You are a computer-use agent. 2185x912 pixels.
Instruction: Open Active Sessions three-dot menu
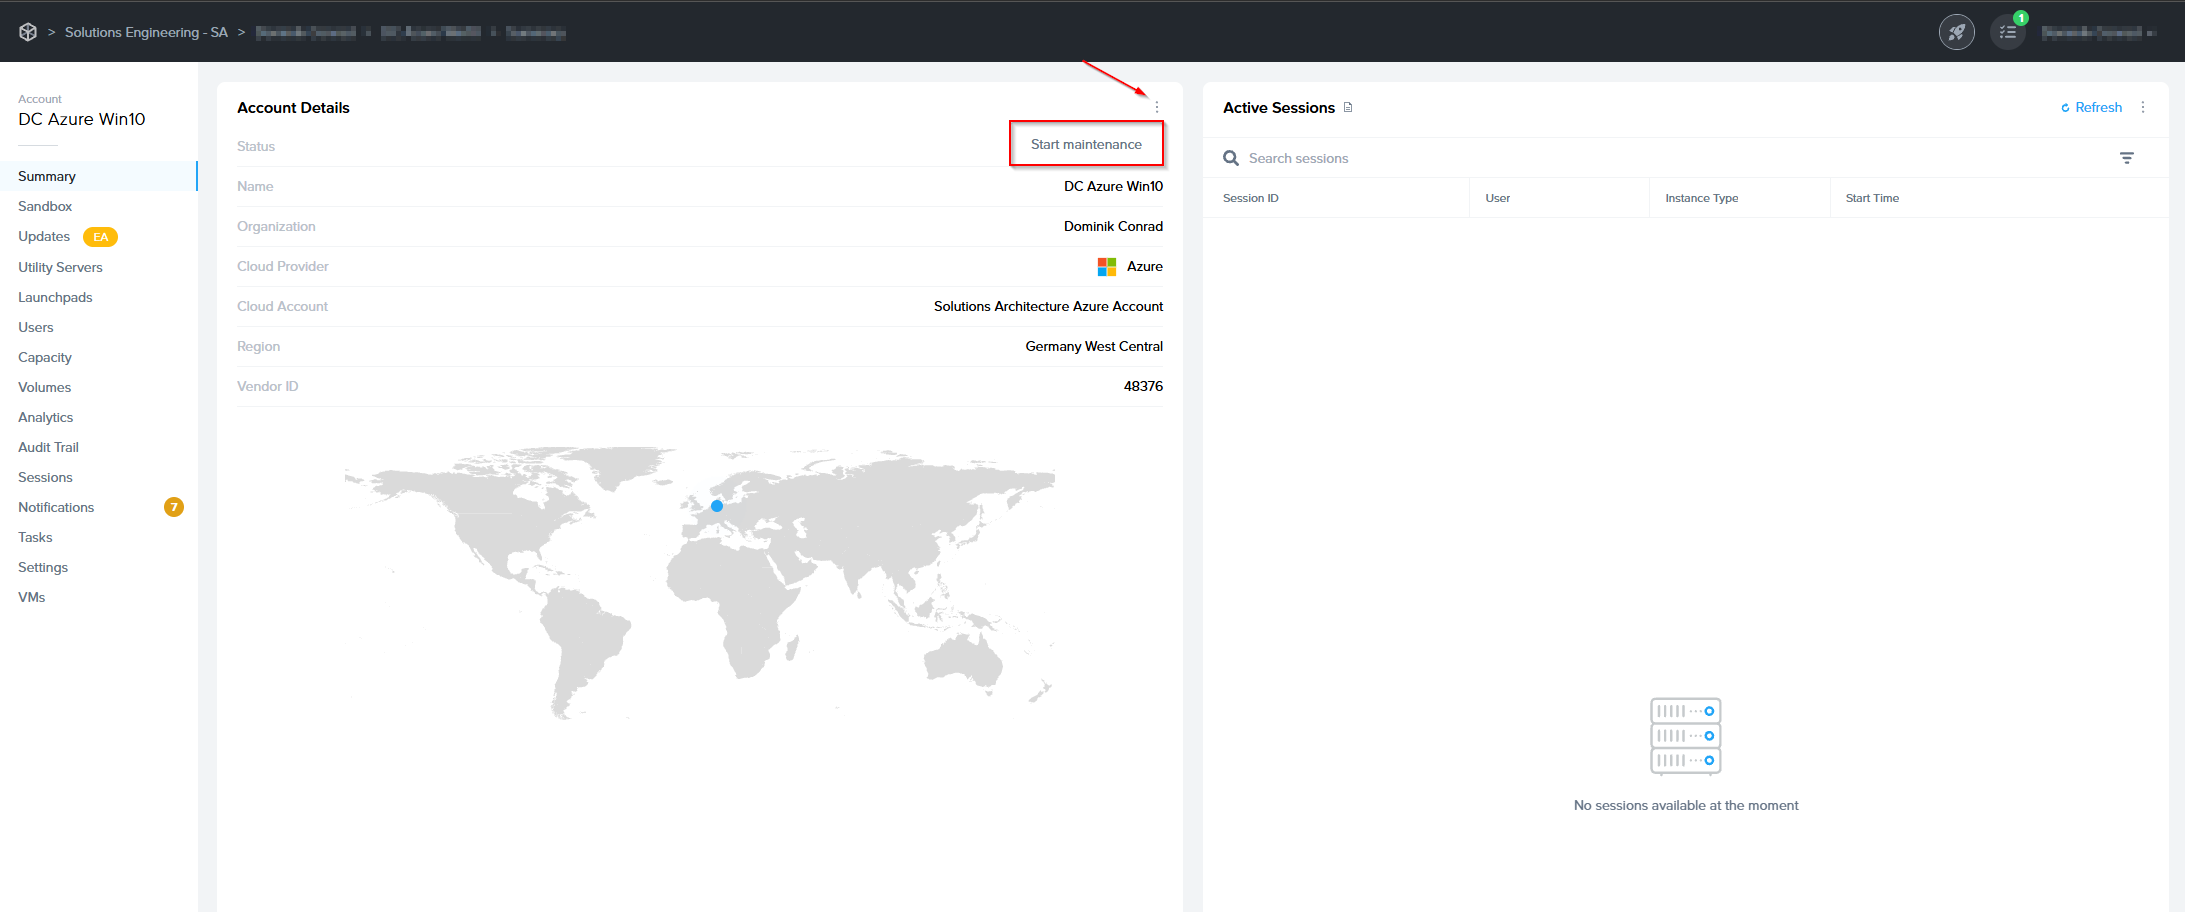coord(2143,107)
